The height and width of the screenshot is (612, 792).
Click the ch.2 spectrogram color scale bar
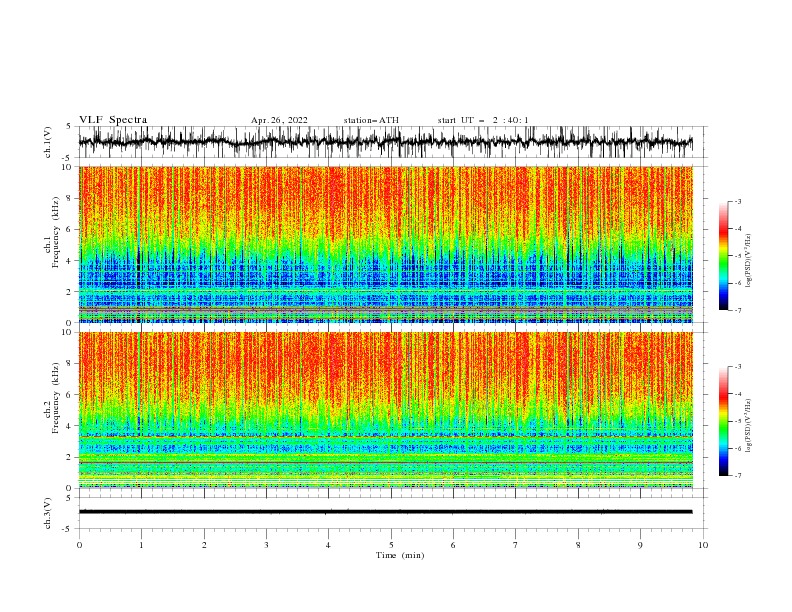pos(724,421)
